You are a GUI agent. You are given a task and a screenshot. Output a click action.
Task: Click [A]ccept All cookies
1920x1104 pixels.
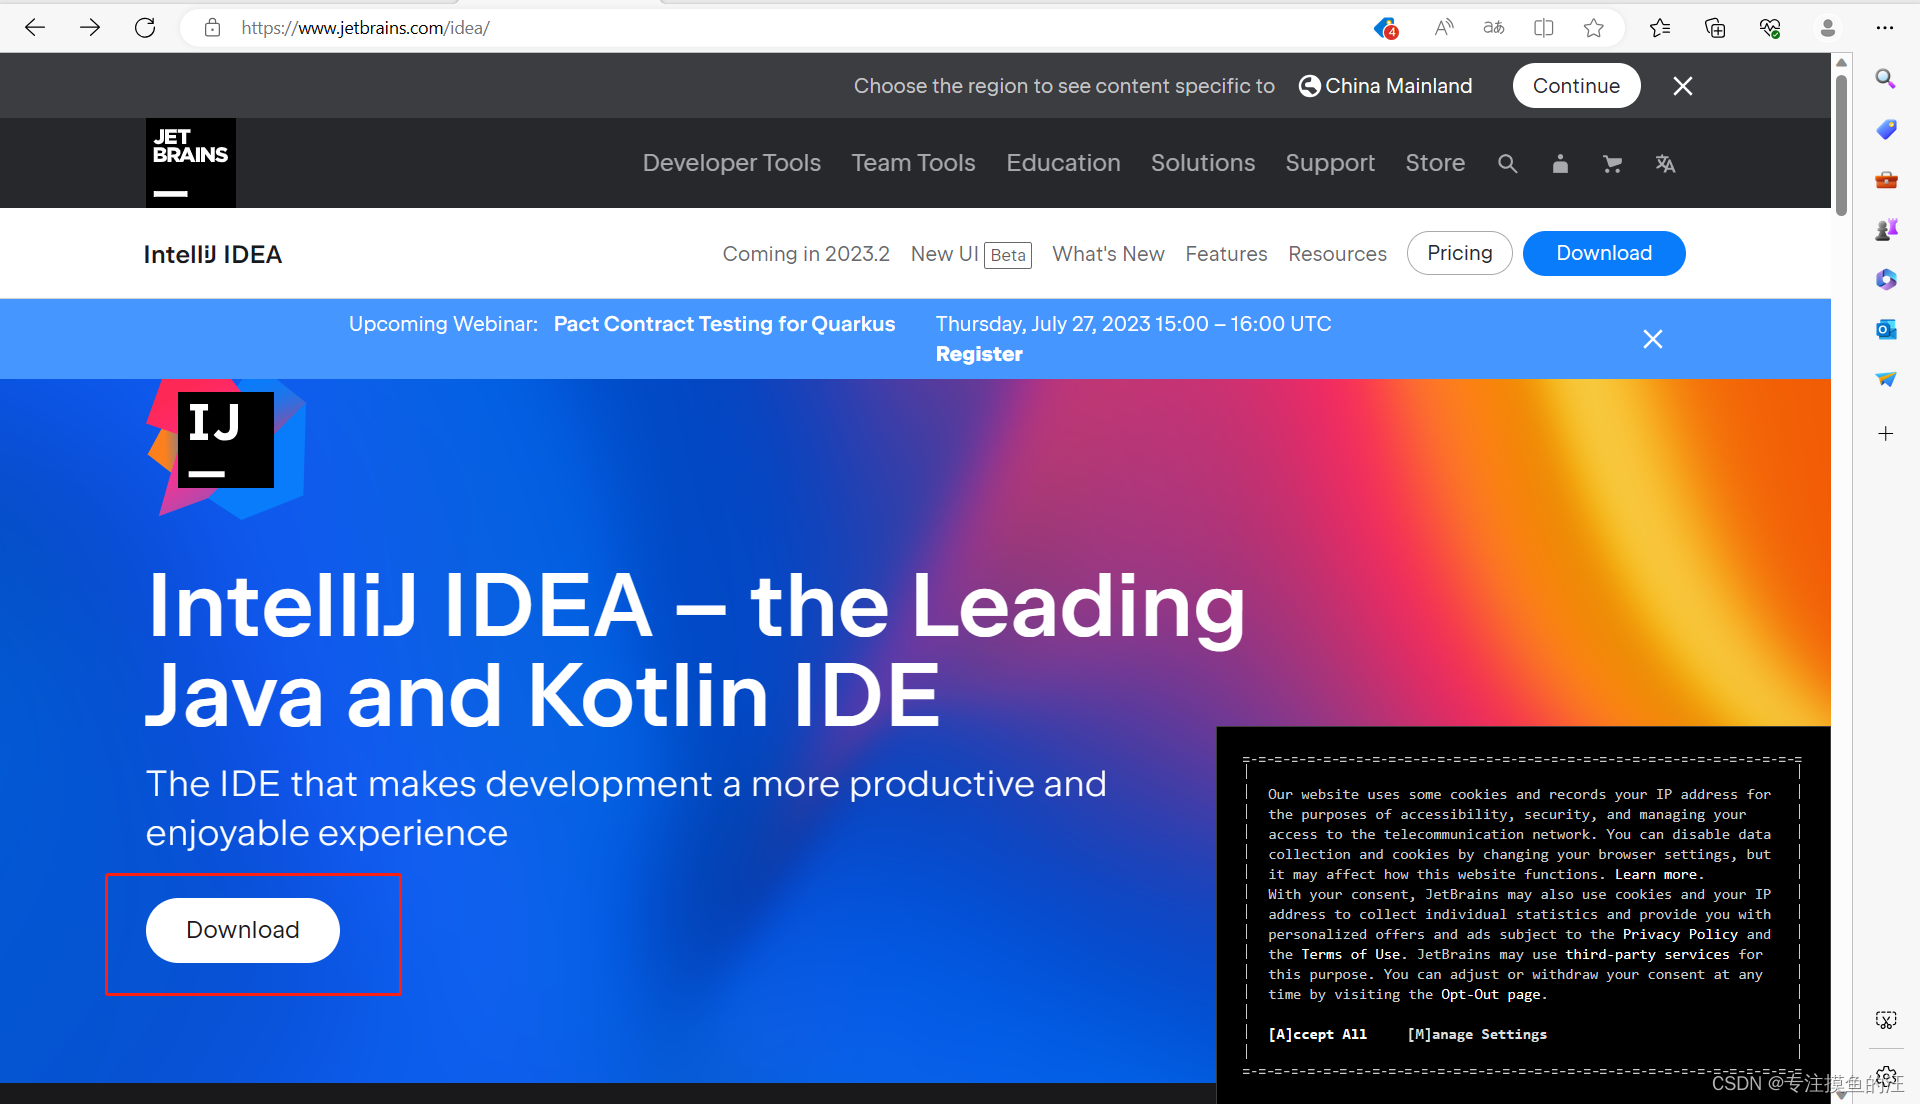coord(1317,1034)
